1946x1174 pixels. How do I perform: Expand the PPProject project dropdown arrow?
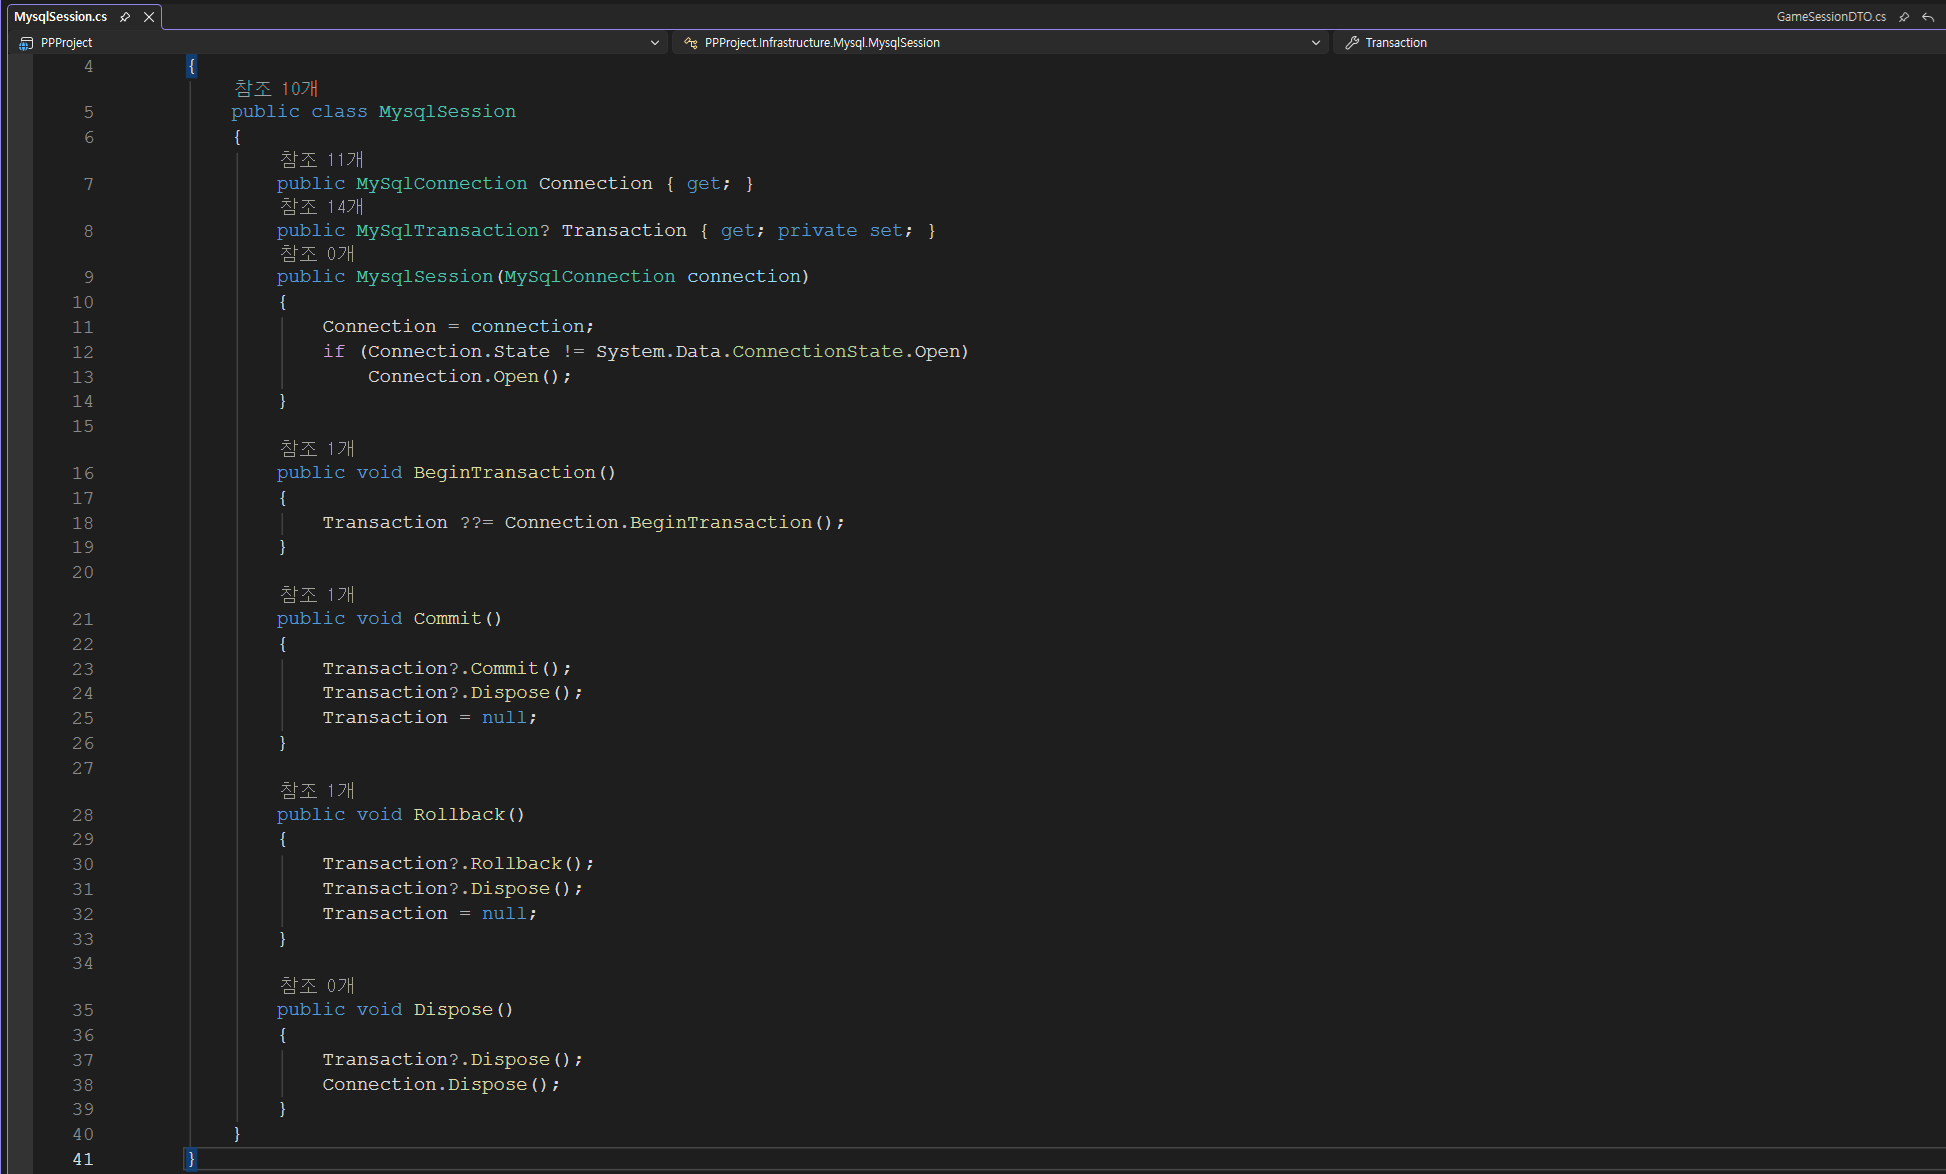655,43
